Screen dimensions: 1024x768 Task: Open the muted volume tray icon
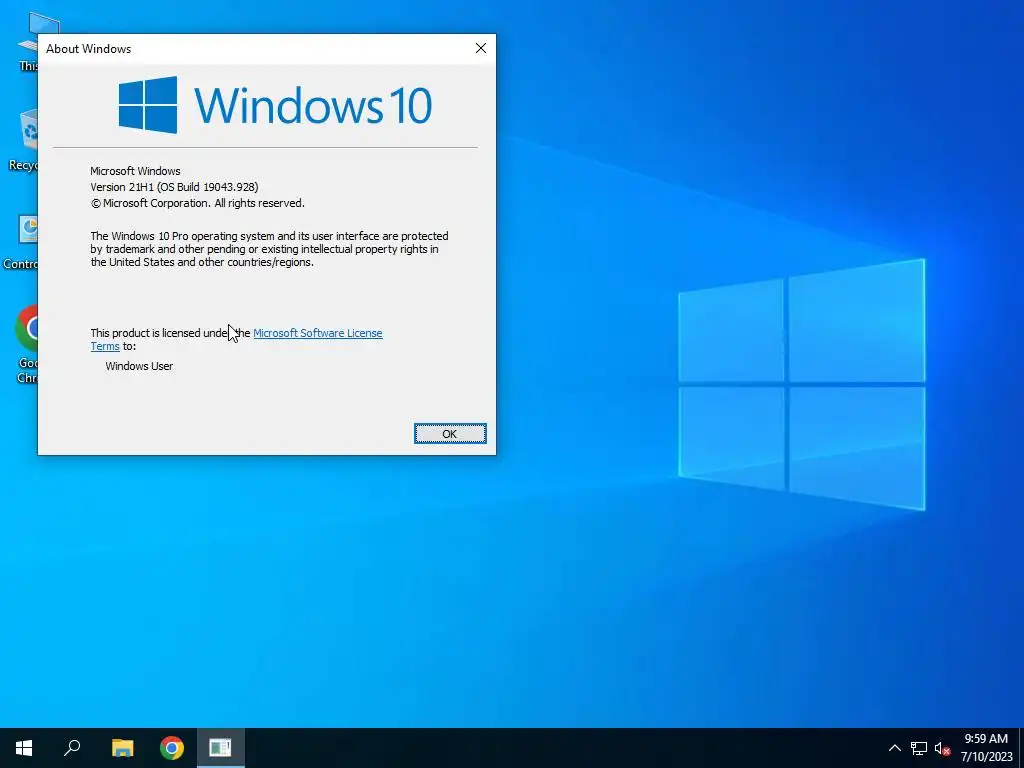942,748
